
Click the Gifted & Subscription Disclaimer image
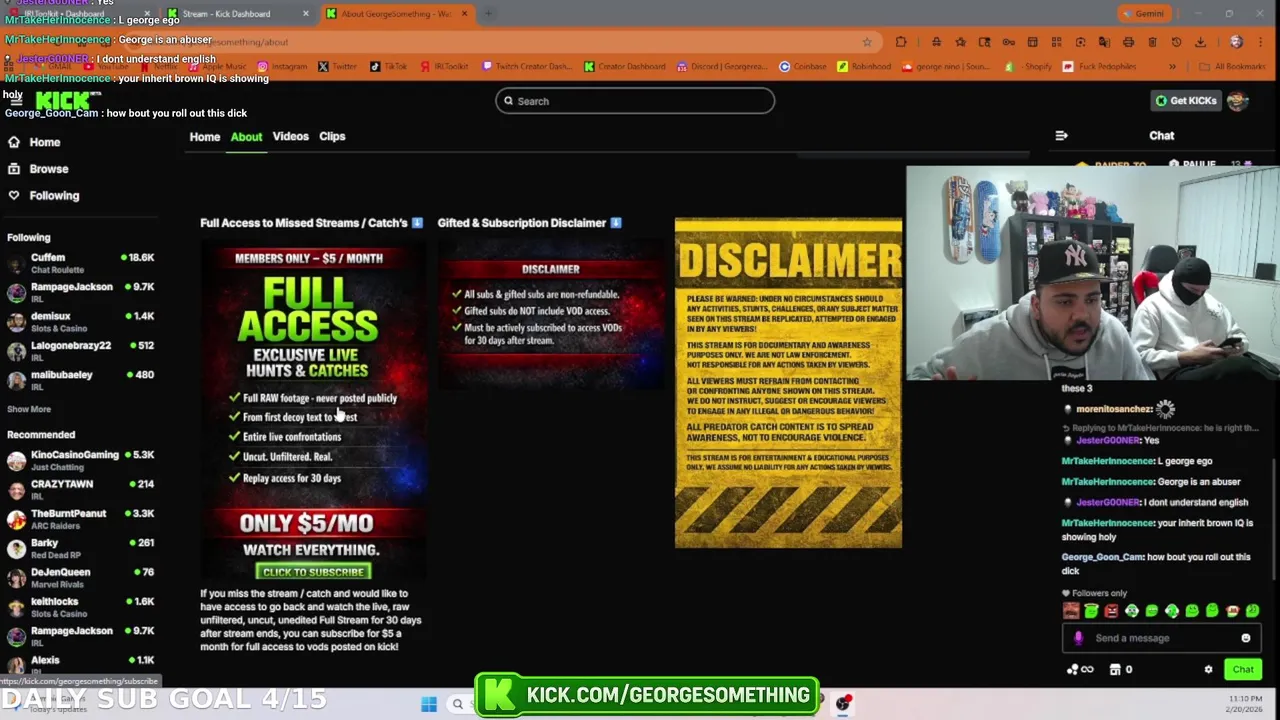(x=550, y=315)
